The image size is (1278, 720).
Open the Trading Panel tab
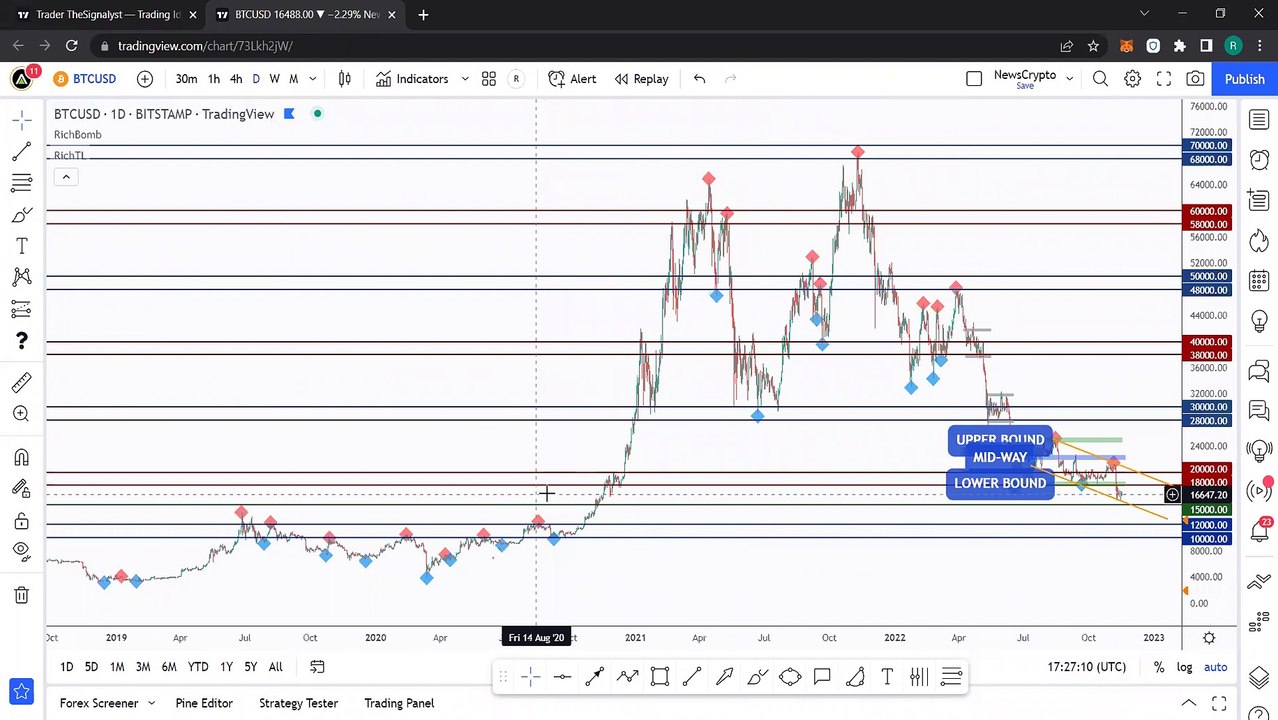[399, 703]
